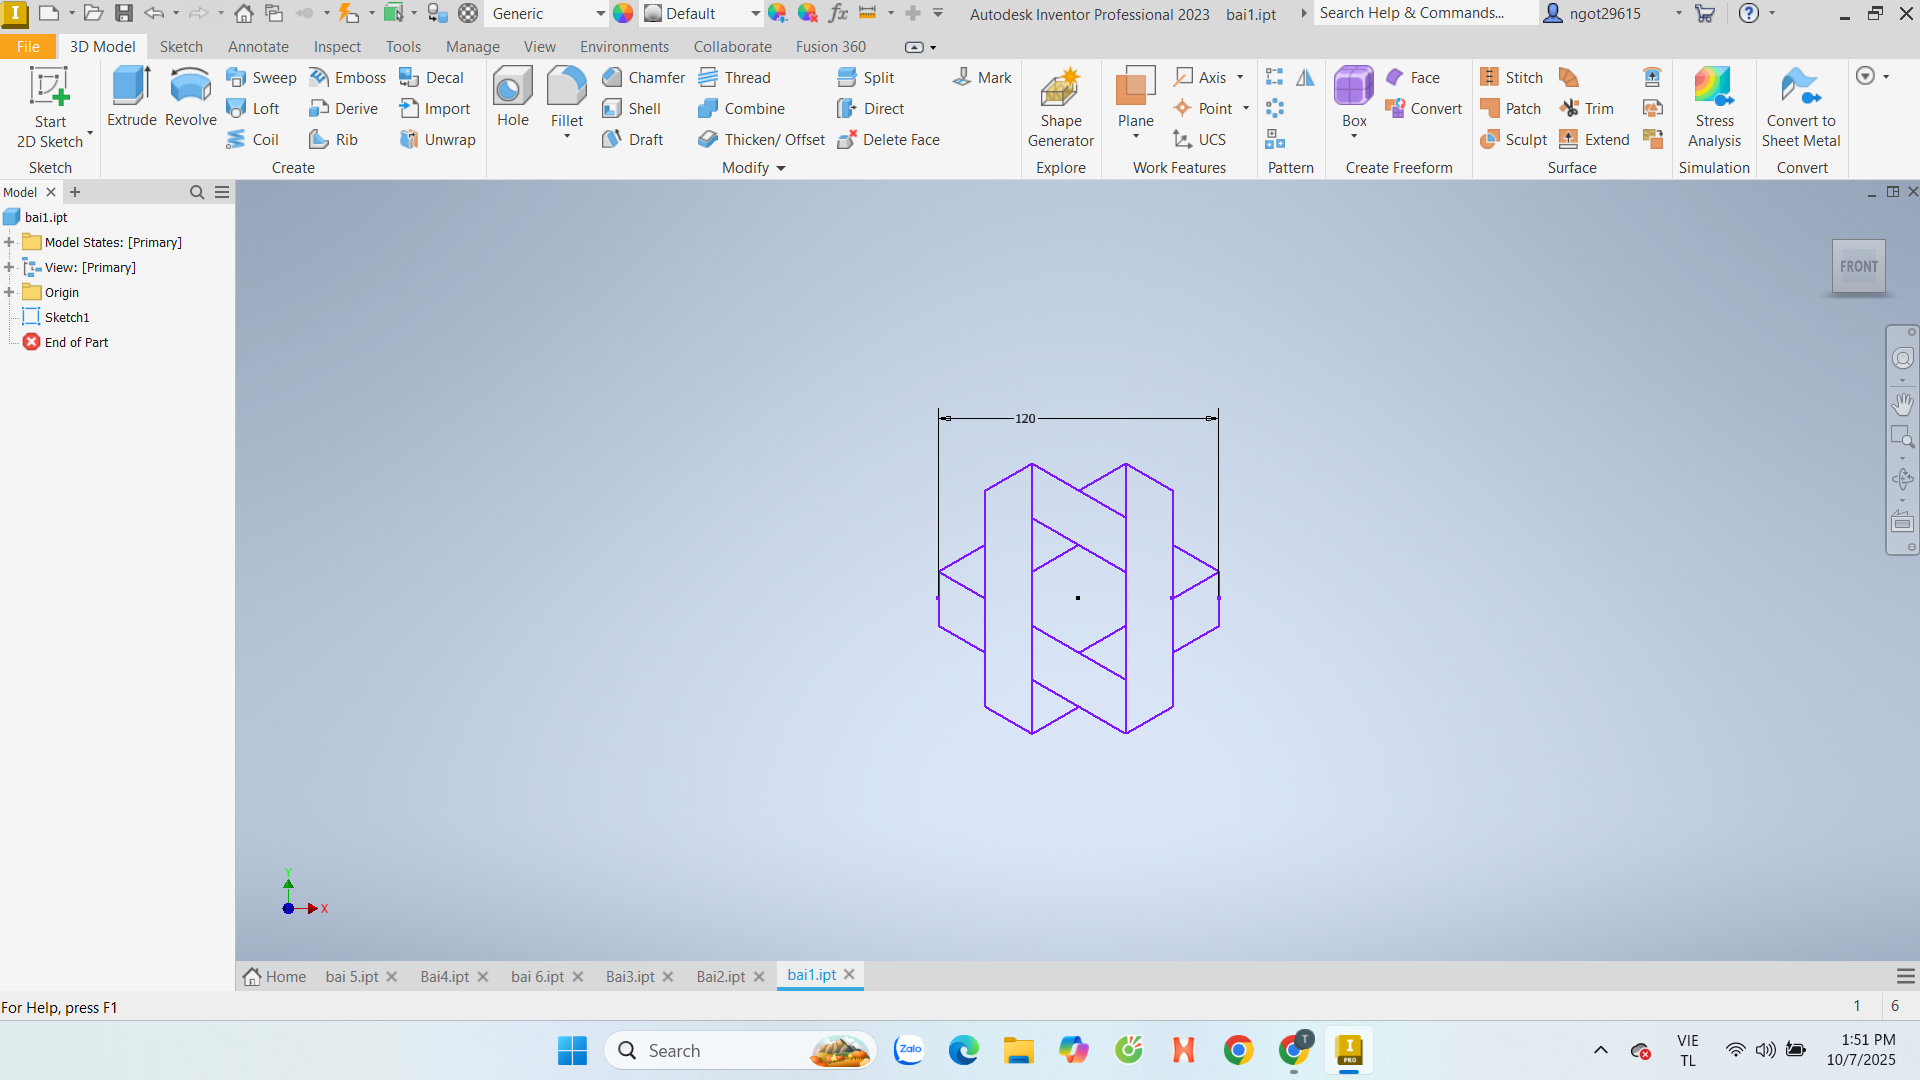This screenshot has width=1920, height=1080.
Task: Open the Generic material dropdown
Action: [x=599, y=14]
